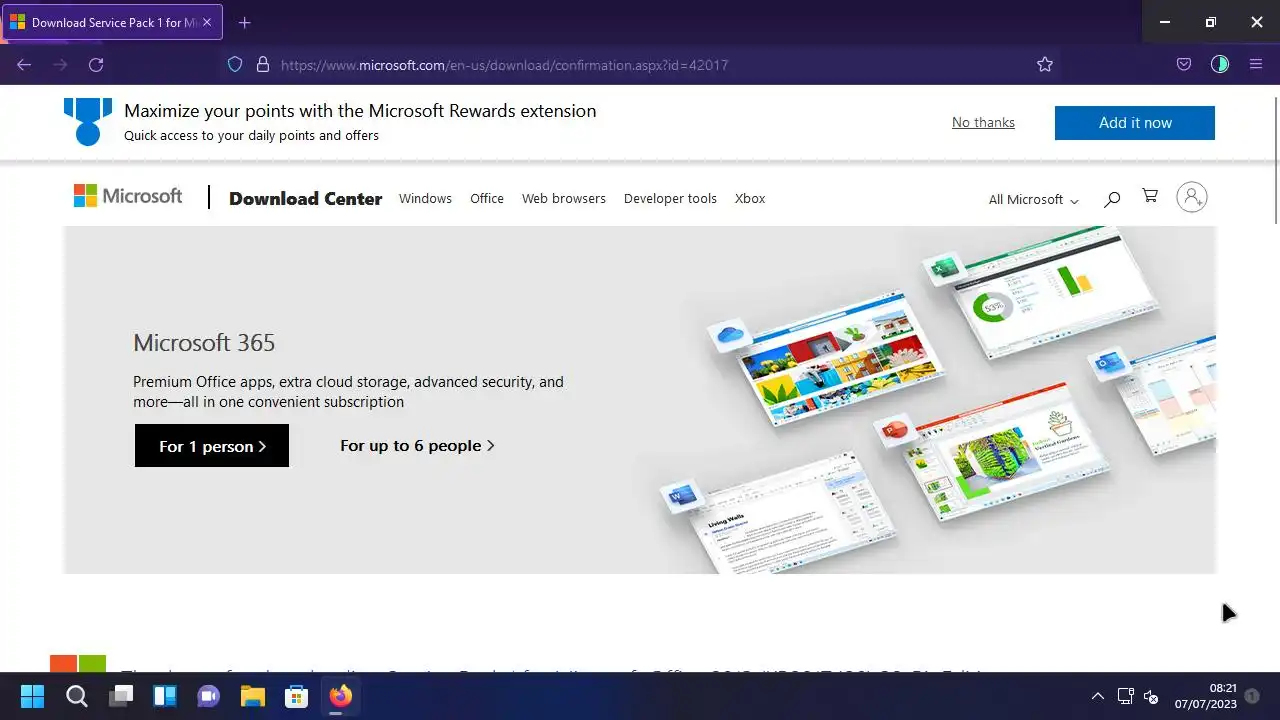Open the Xbox menu item

point(750,198)
